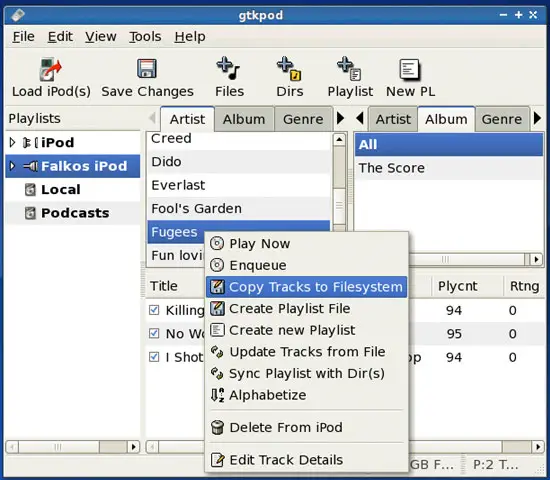Open the View menu
550x480 pixels.
coord(101,36)
